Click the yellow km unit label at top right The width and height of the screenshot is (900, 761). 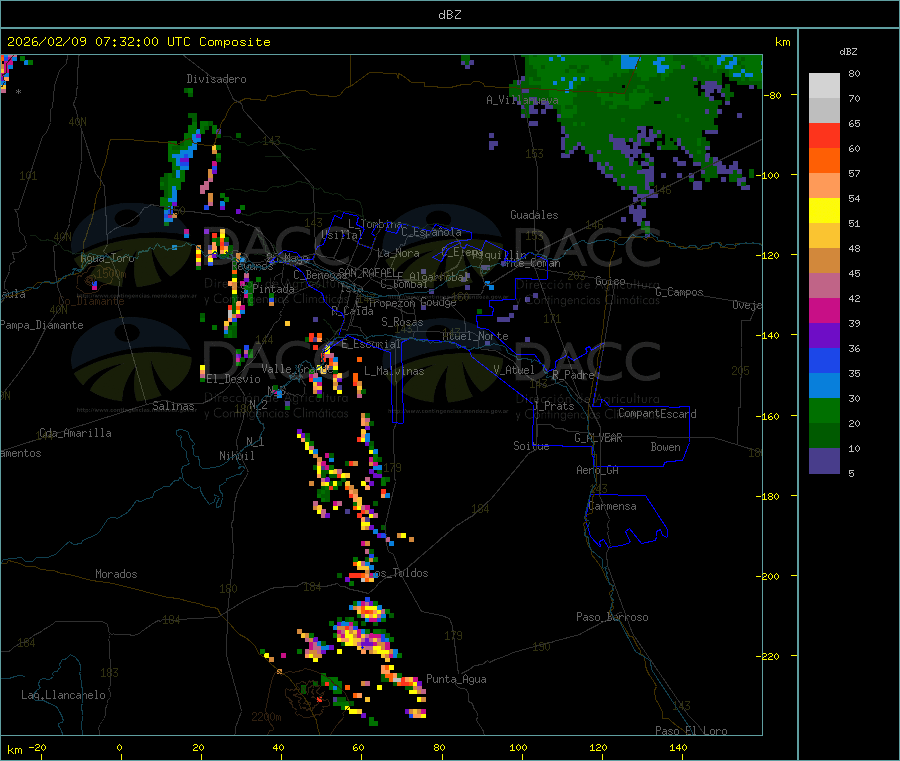coord(783,42)
